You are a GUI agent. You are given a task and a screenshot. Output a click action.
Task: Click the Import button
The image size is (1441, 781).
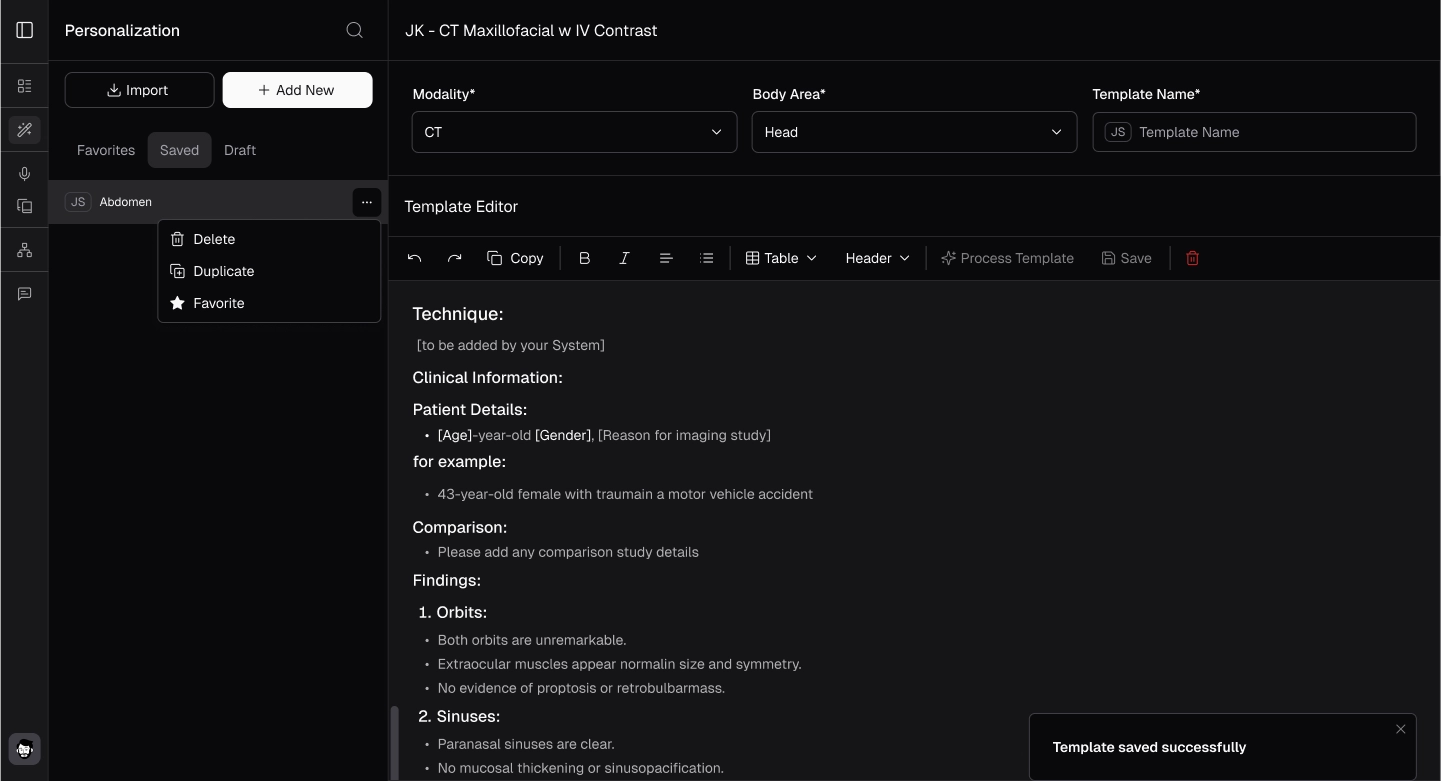click(140, 90)
